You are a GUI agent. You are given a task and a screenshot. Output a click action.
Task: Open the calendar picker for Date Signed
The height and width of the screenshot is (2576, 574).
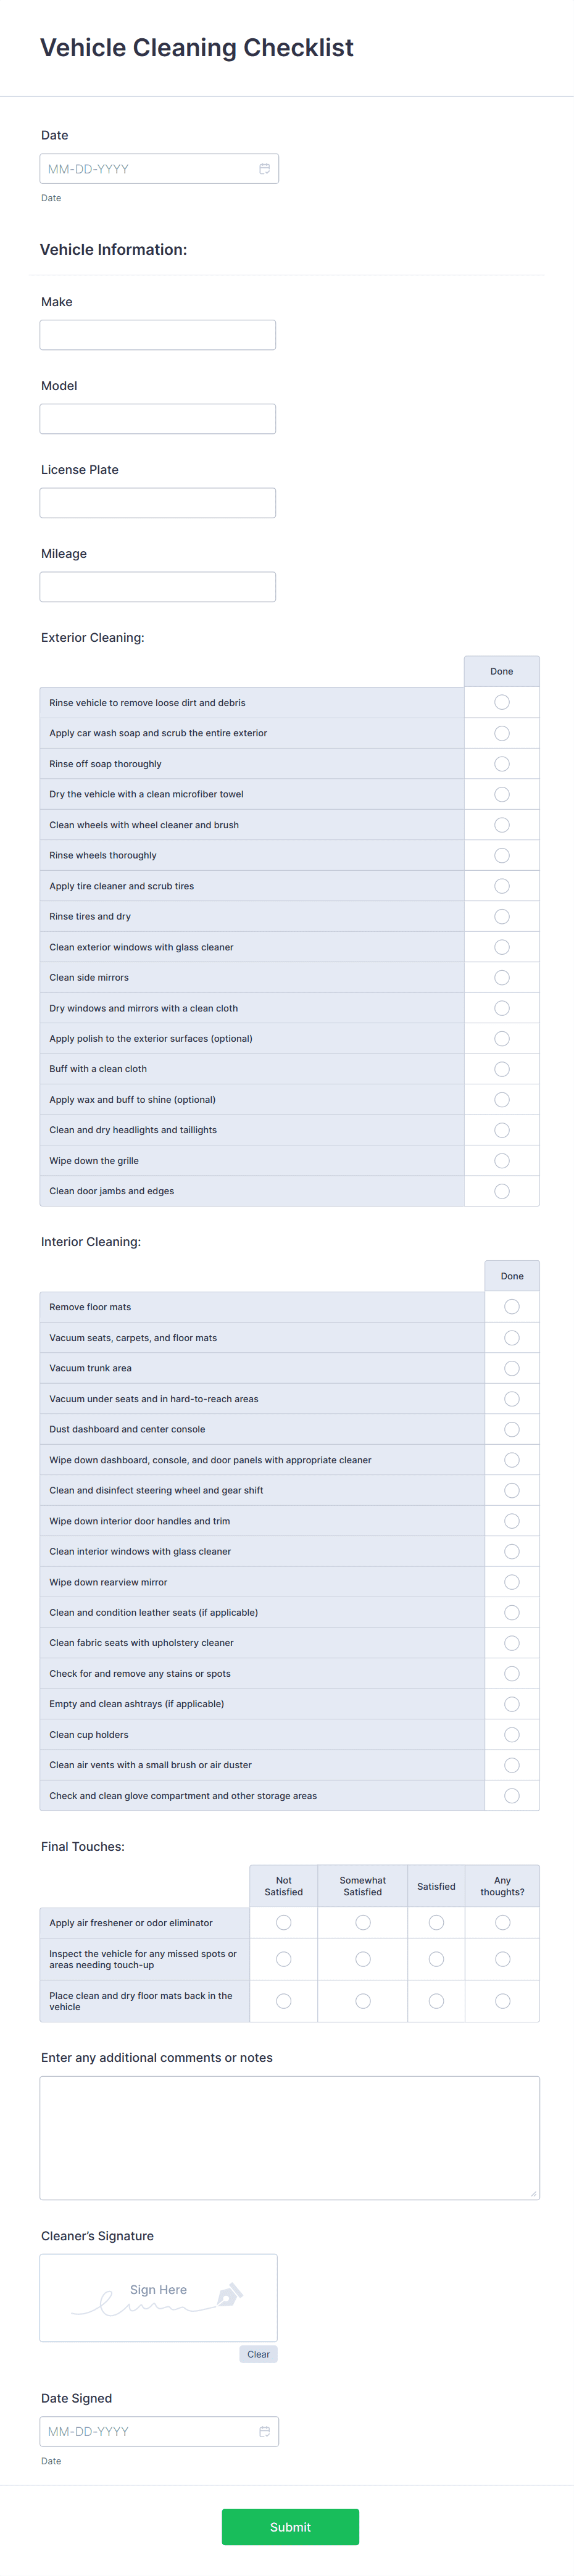264,2431
